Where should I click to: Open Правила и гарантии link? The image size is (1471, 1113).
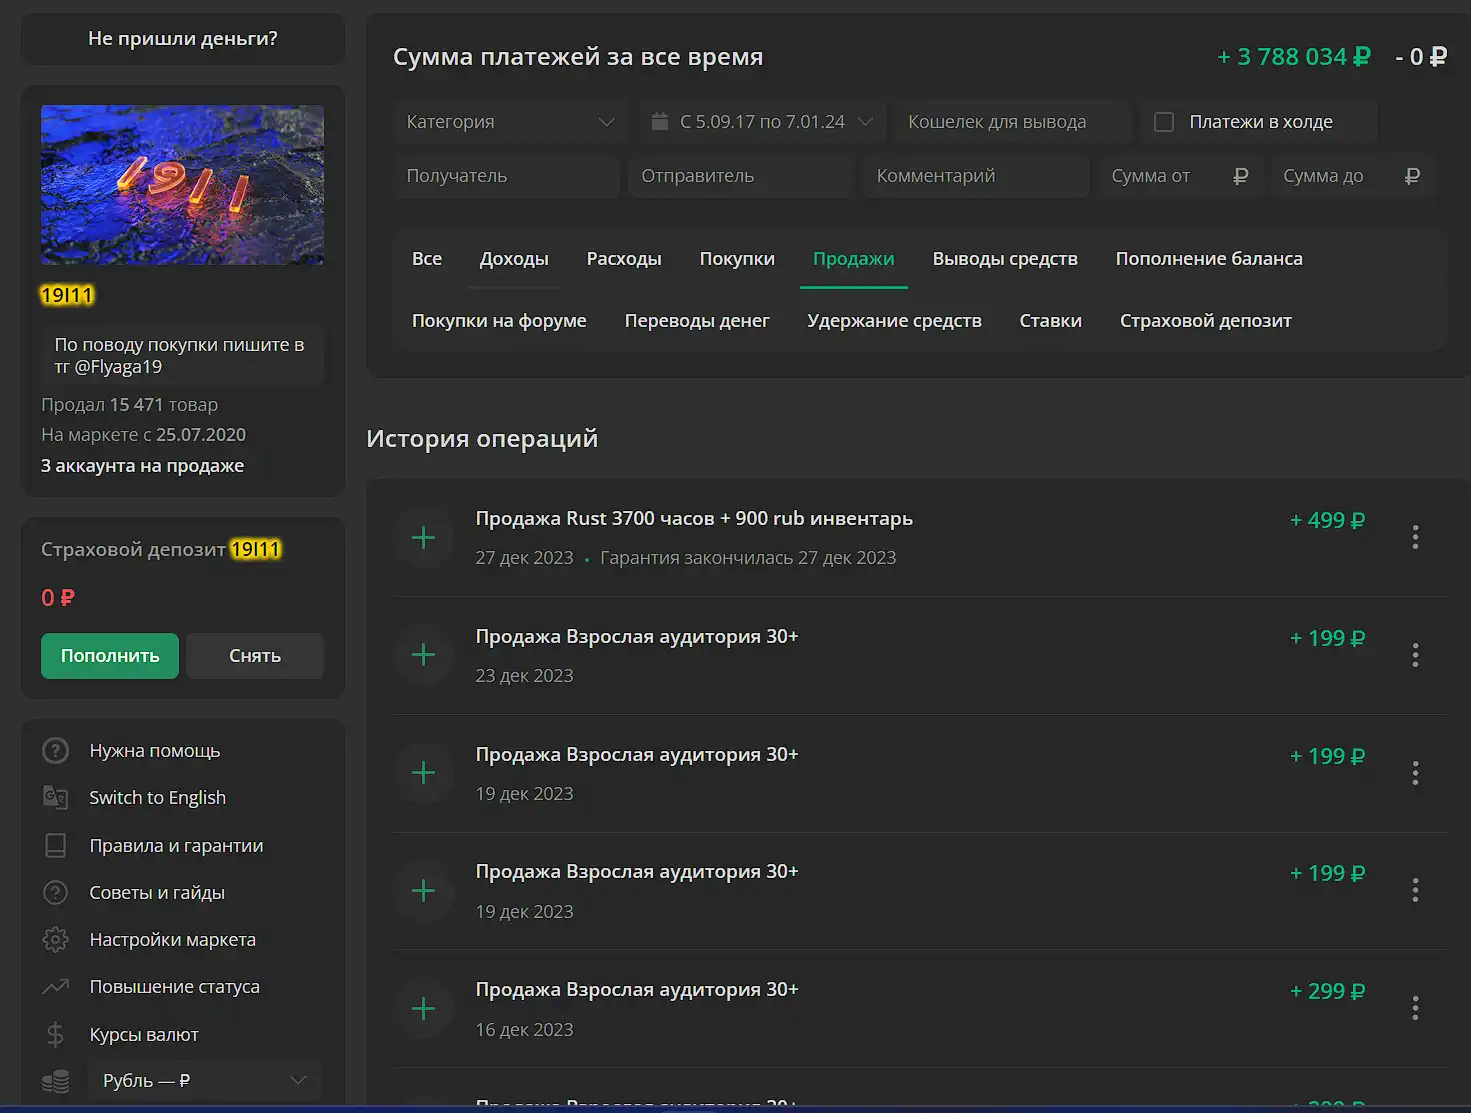coord(176,846)
